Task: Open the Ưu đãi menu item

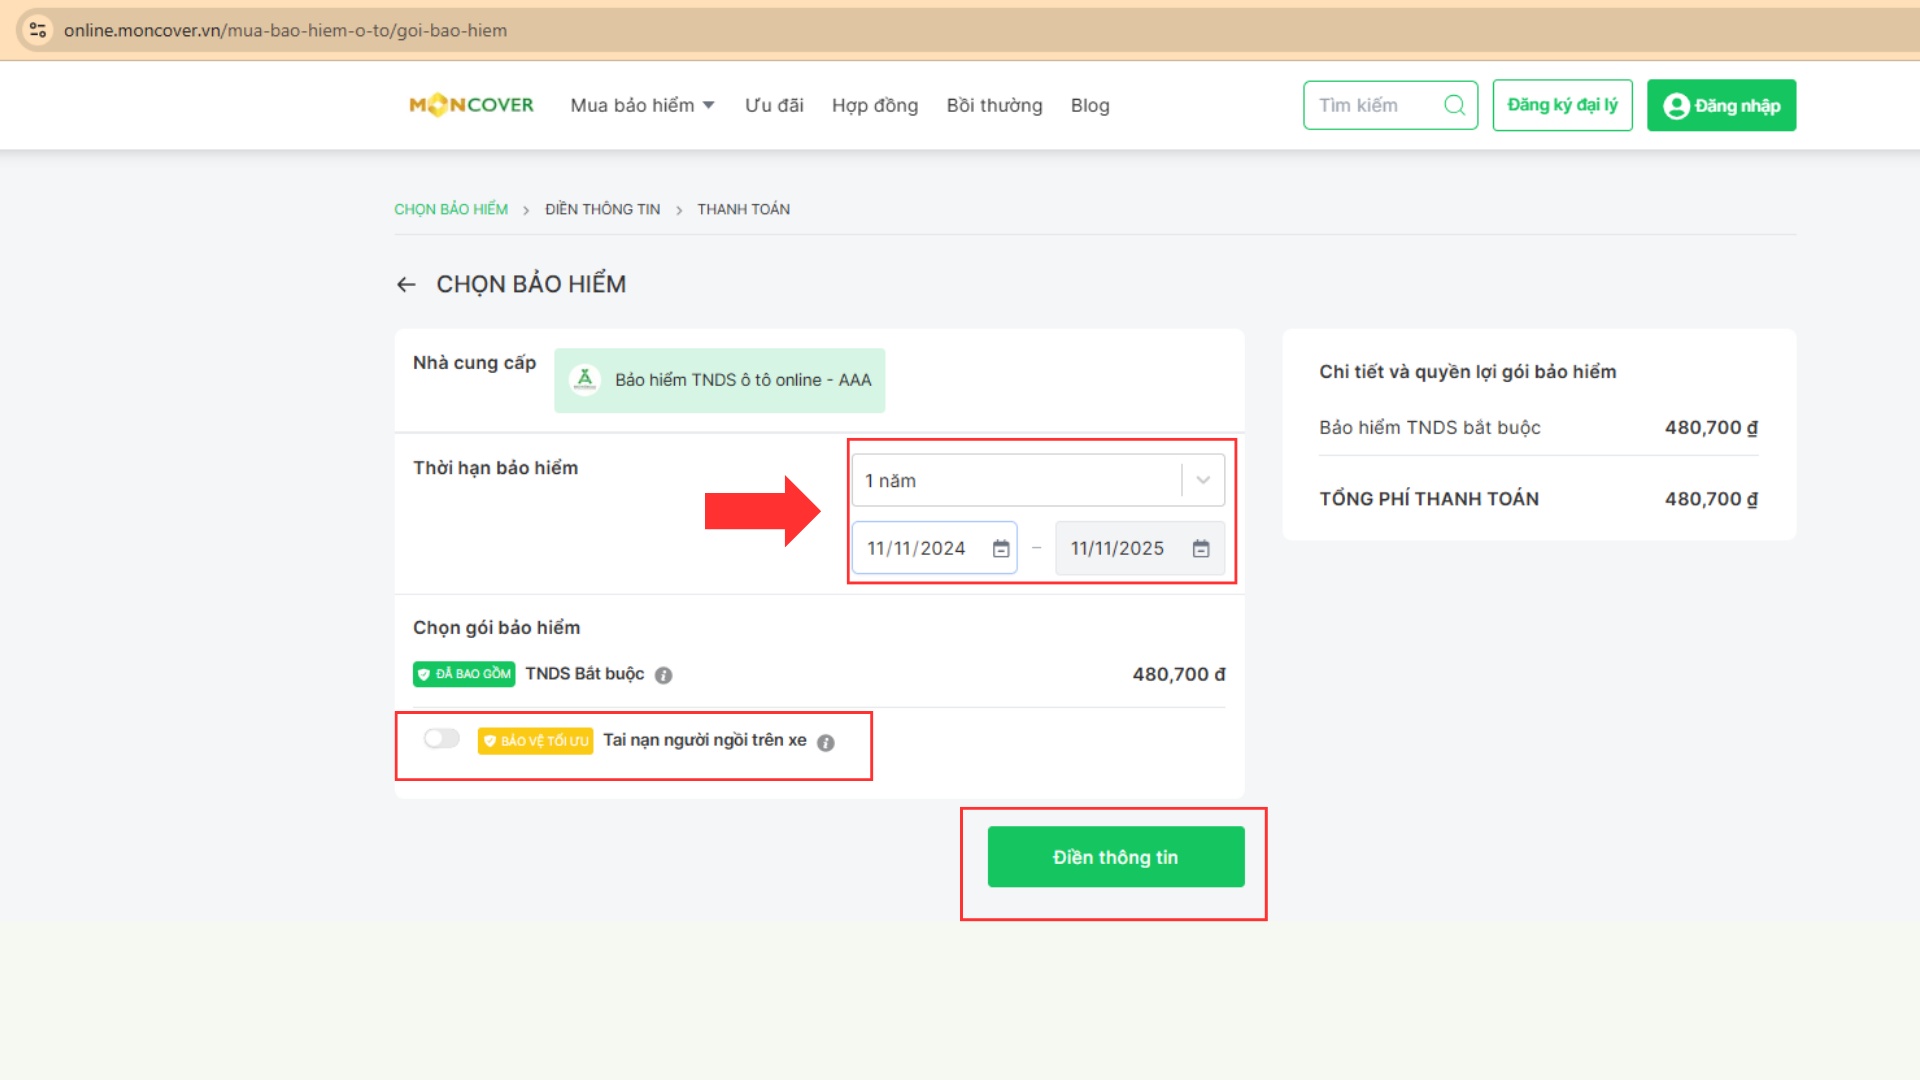Action: click(x=774, y=105)
